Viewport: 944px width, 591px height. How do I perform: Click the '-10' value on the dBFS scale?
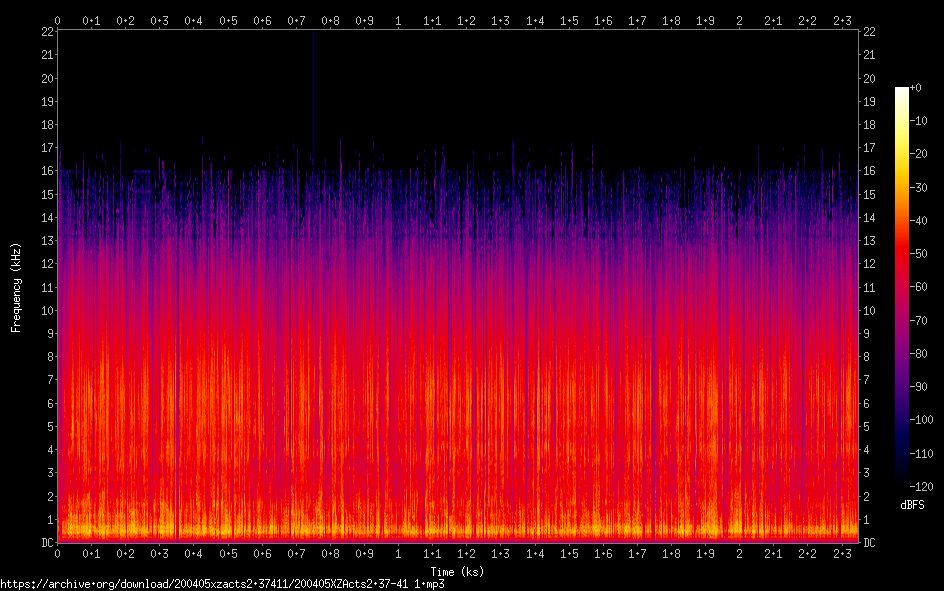(x=919, y=121)
